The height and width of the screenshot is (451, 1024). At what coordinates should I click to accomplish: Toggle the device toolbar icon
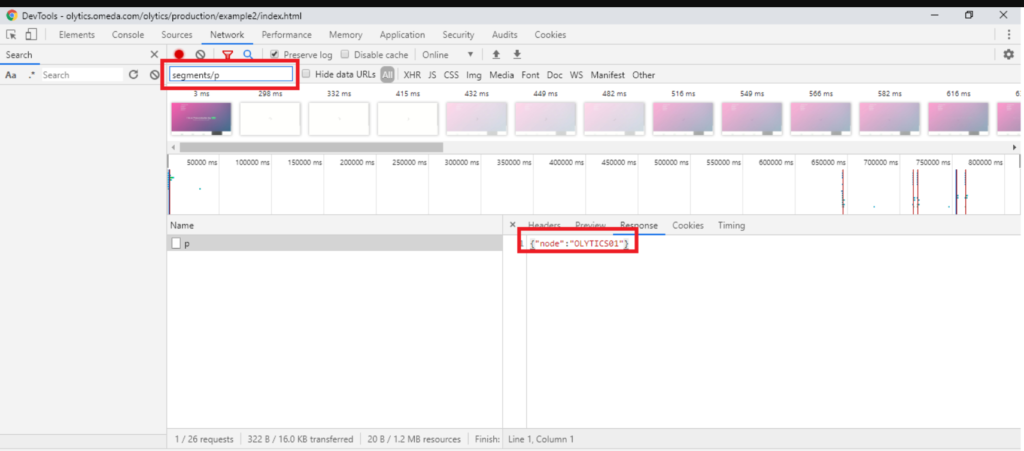point(31,35)
